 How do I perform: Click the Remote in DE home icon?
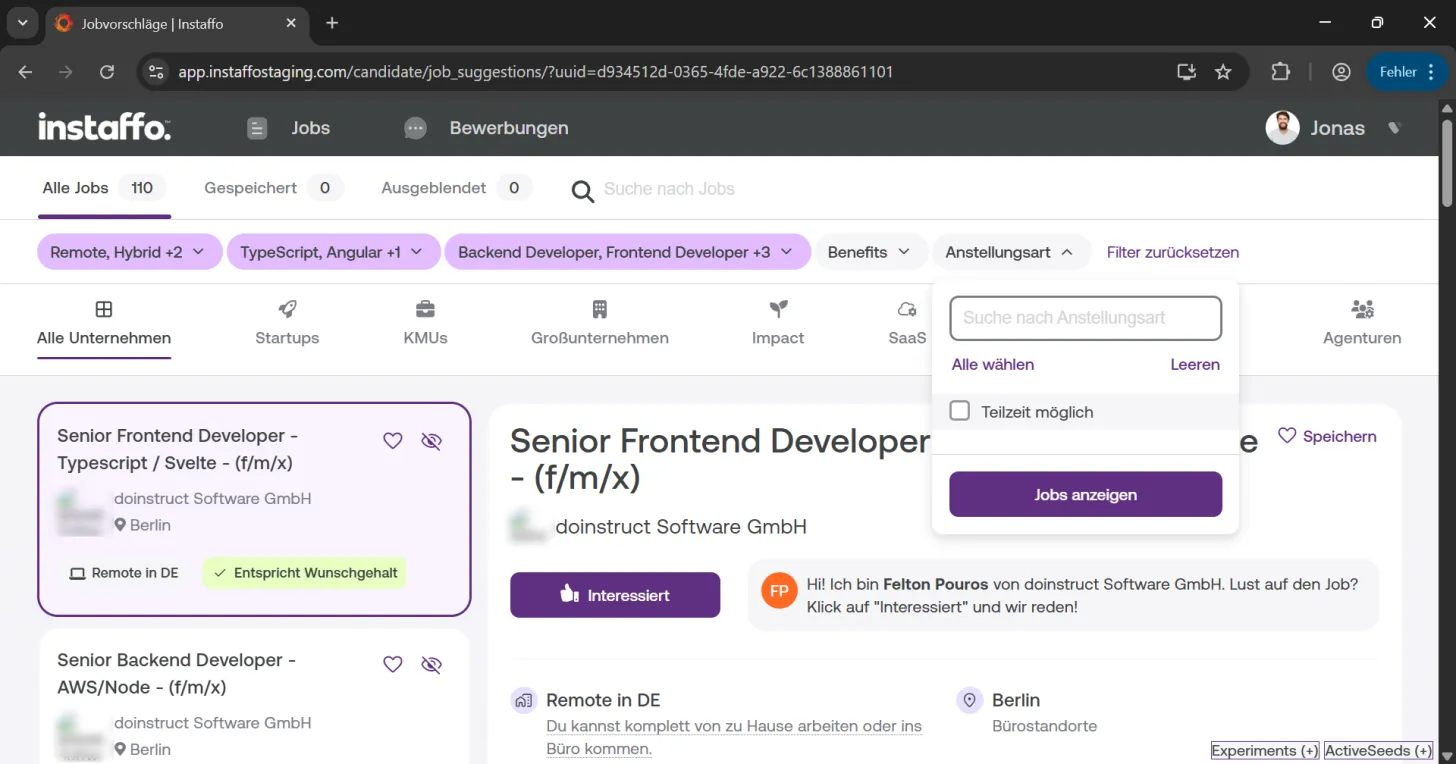pyautogui.click(x=523, y=701)
